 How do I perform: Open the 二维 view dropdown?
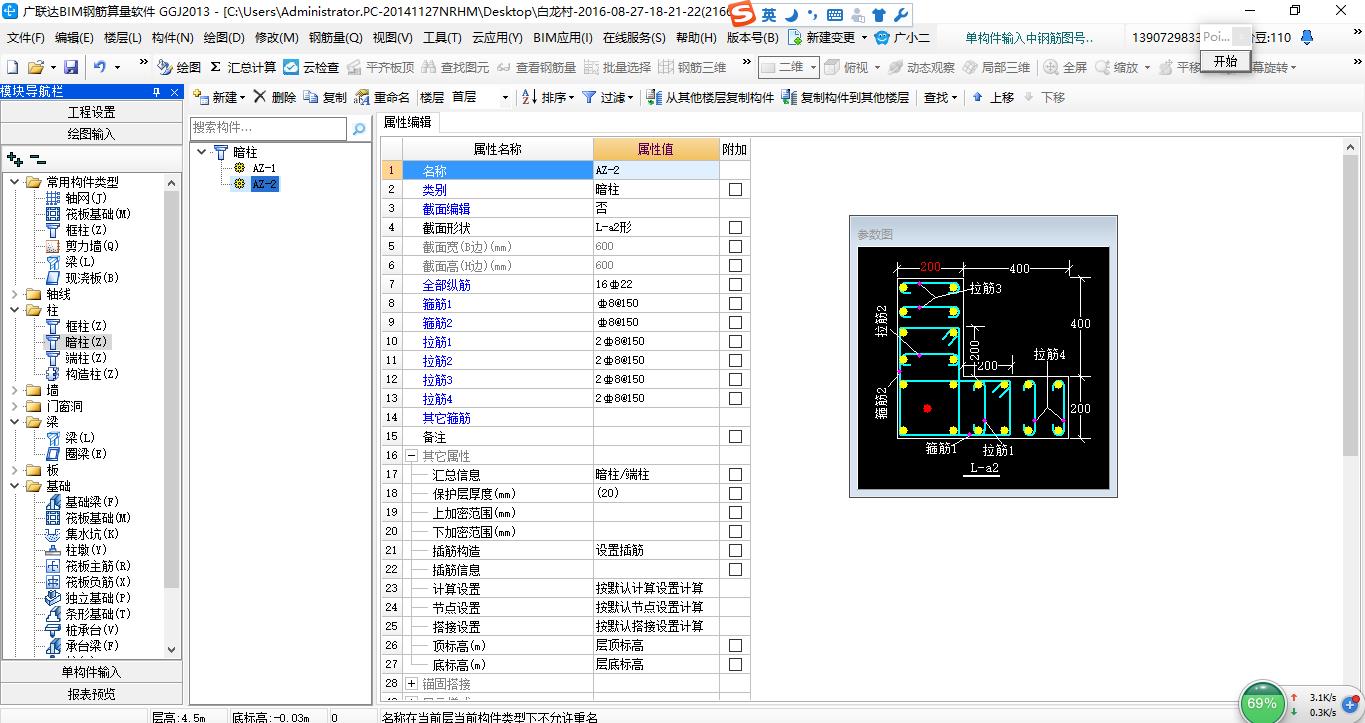pyautogui.click(x=813, y=67)
